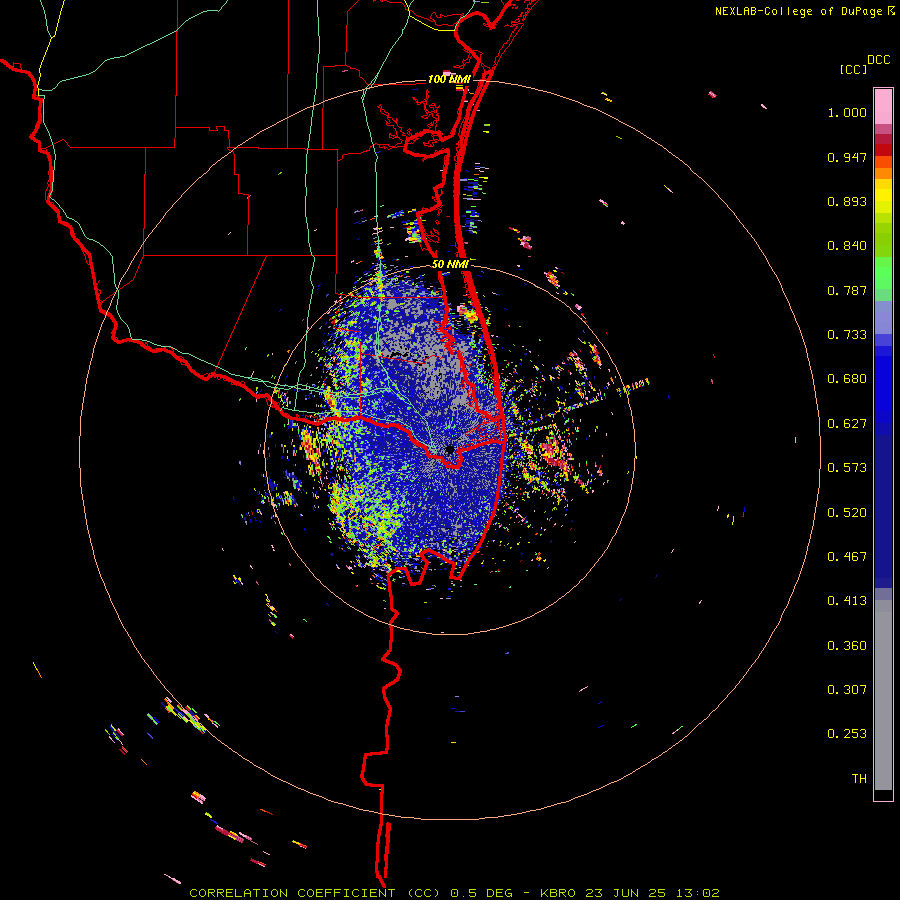Click the 0.573 scale value
The height and width of the screenshot is (900, 900).
[847, 468]
